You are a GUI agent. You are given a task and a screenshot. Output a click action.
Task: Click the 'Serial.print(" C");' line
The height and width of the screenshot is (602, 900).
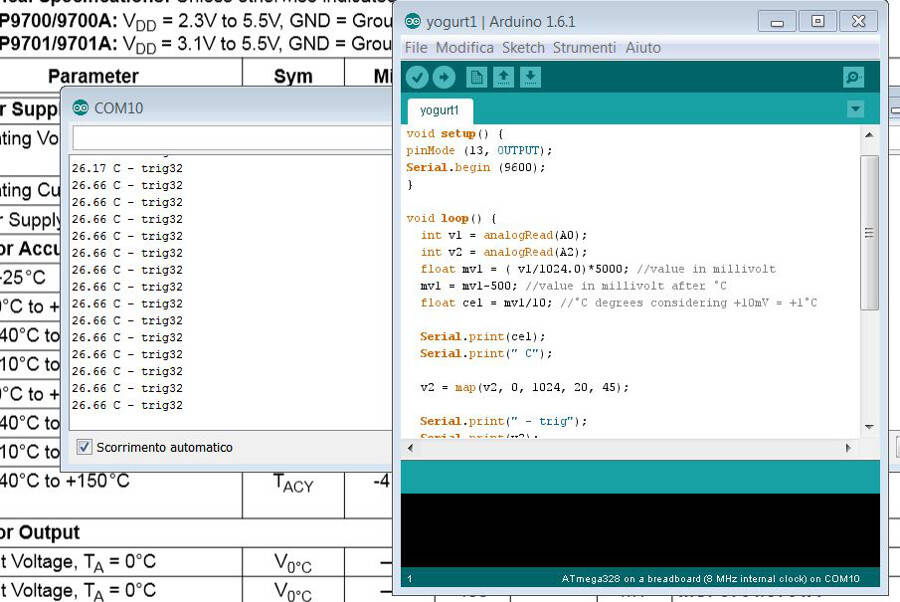tap(486, 354)
